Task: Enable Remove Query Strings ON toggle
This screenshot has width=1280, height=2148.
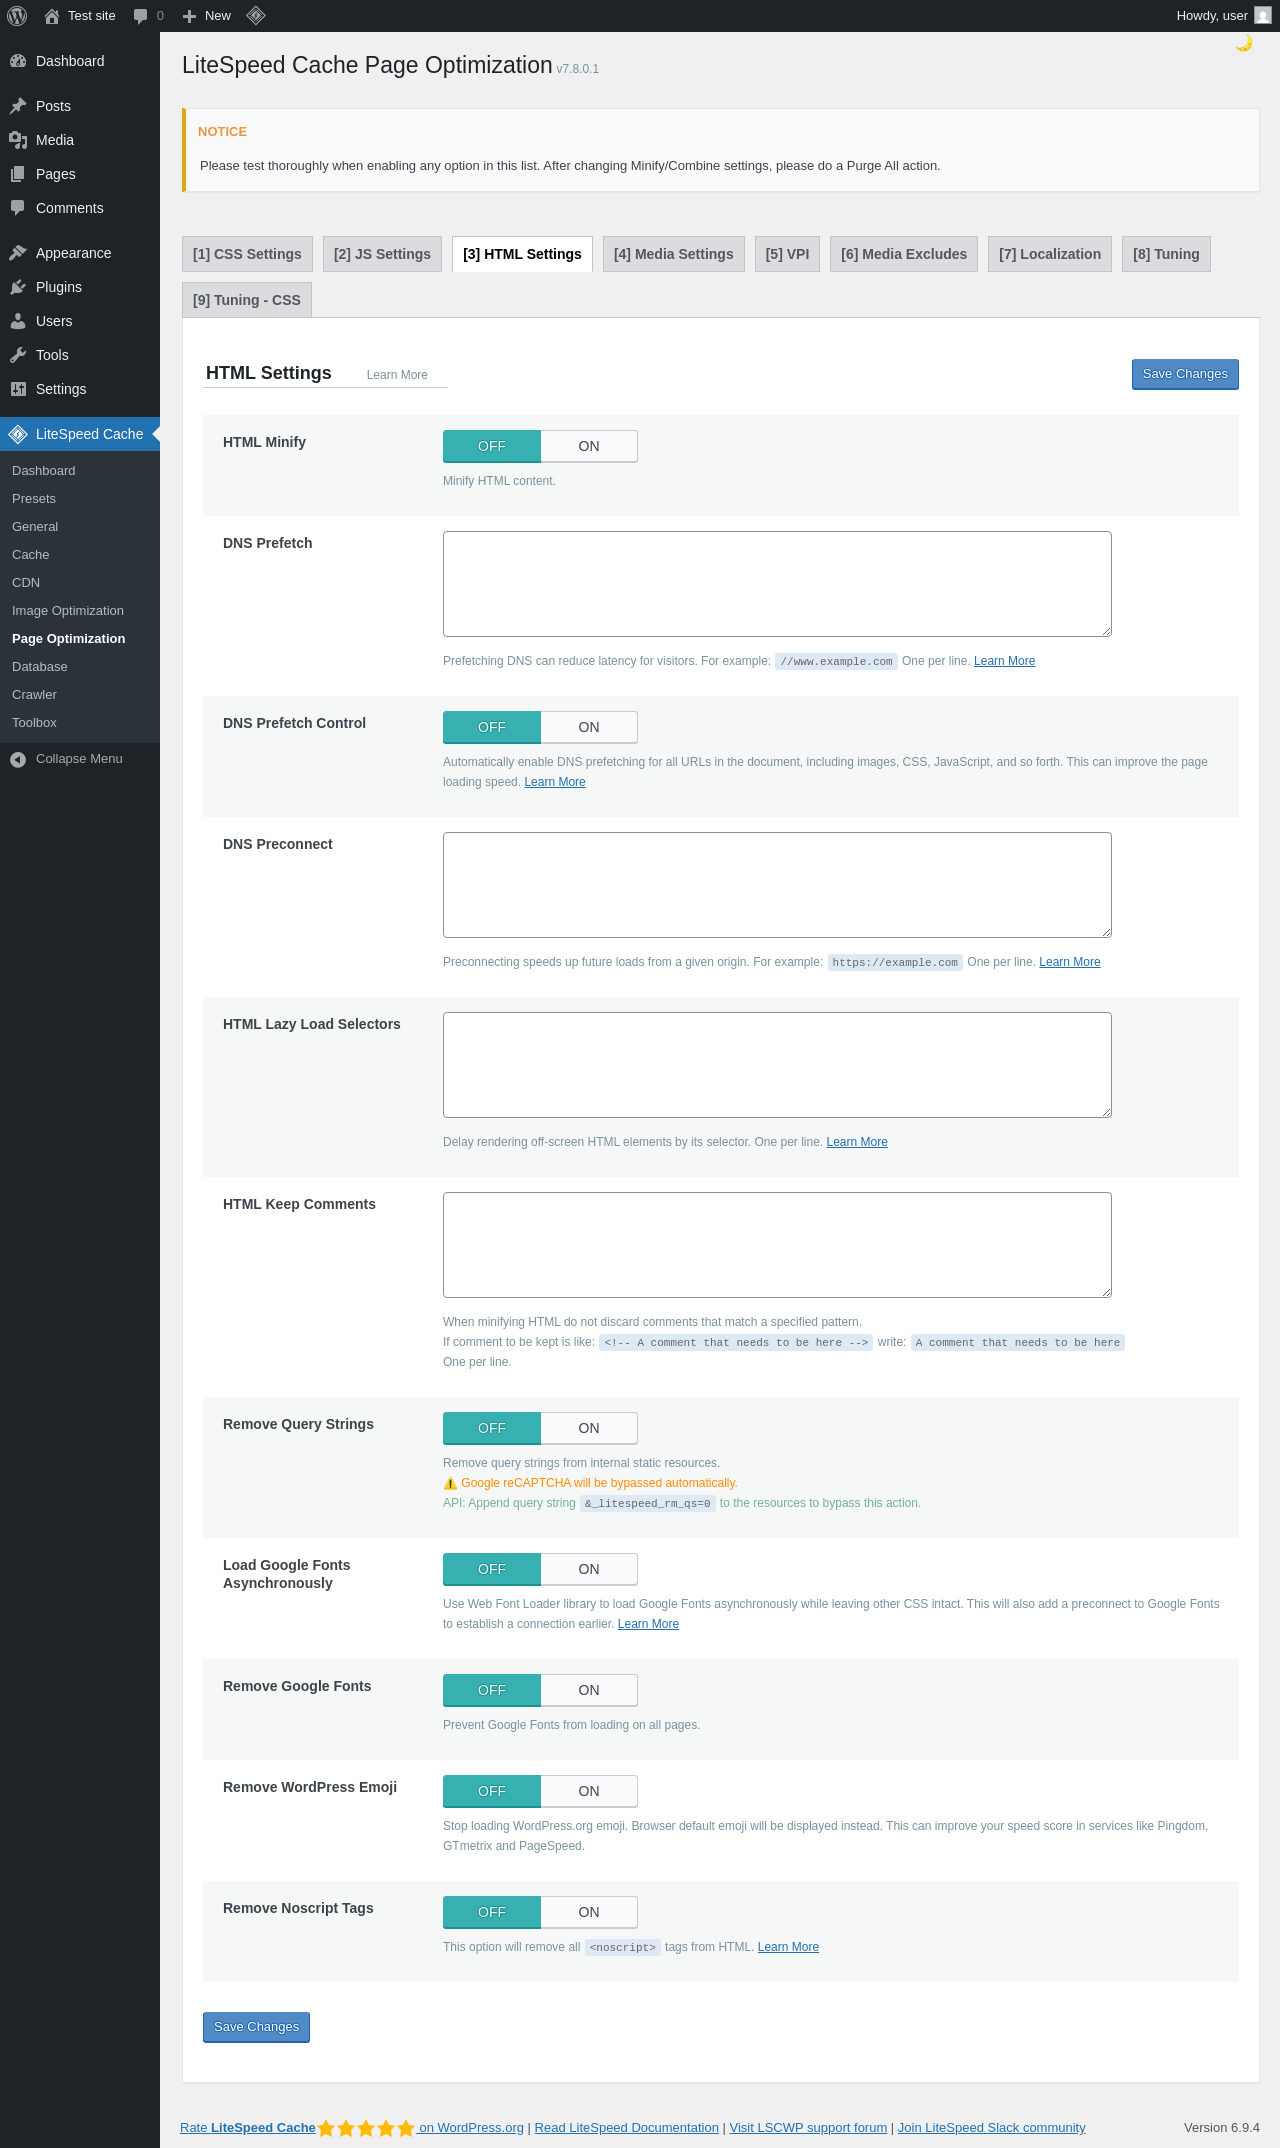Action: coord(589,1428)
